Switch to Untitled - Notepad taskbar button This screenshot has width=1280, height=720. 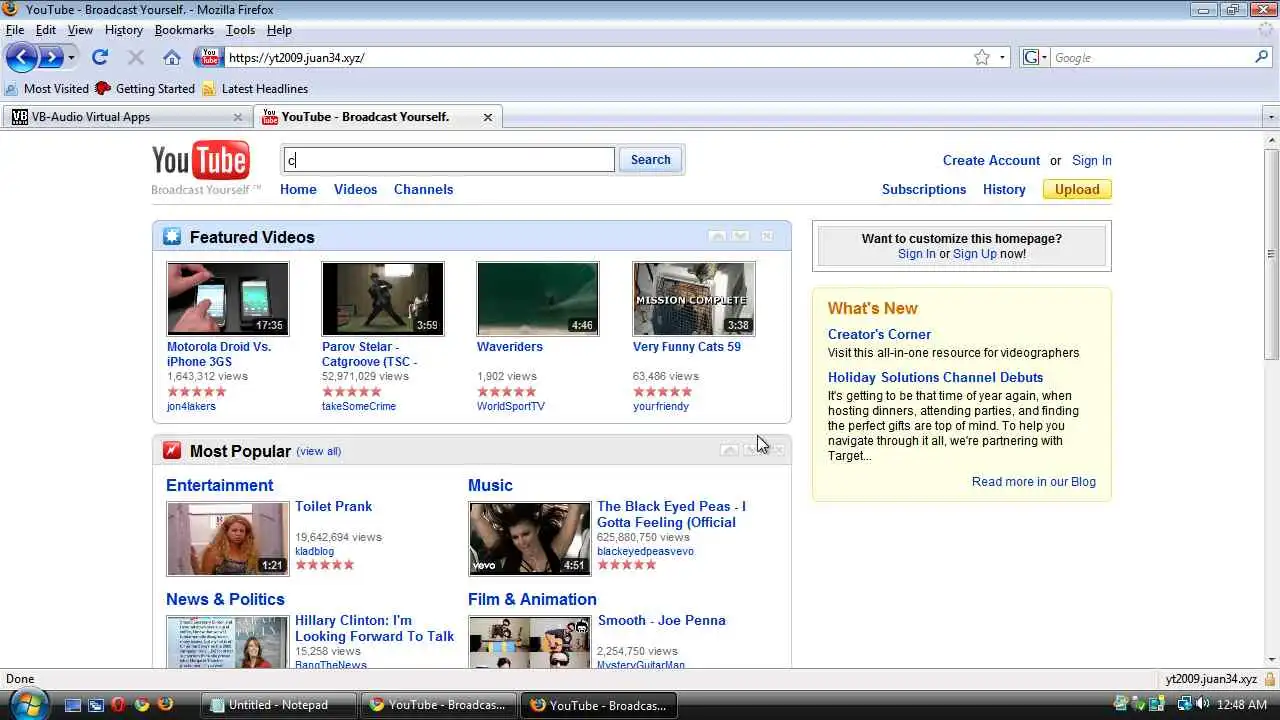click(278, 705)
